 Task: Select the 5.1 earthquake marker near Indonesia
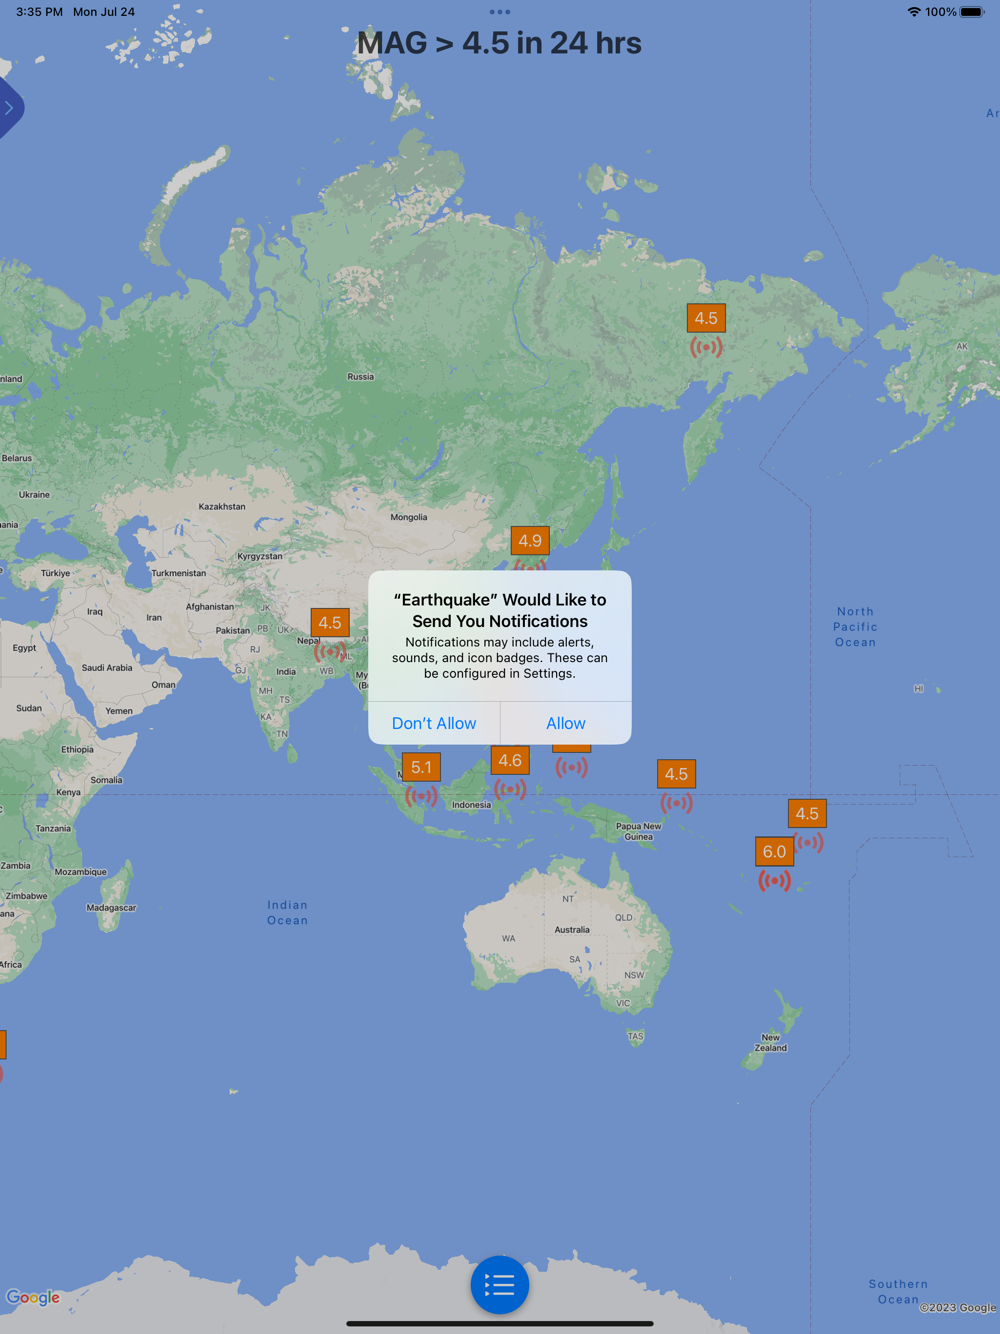tap(421, 768)
